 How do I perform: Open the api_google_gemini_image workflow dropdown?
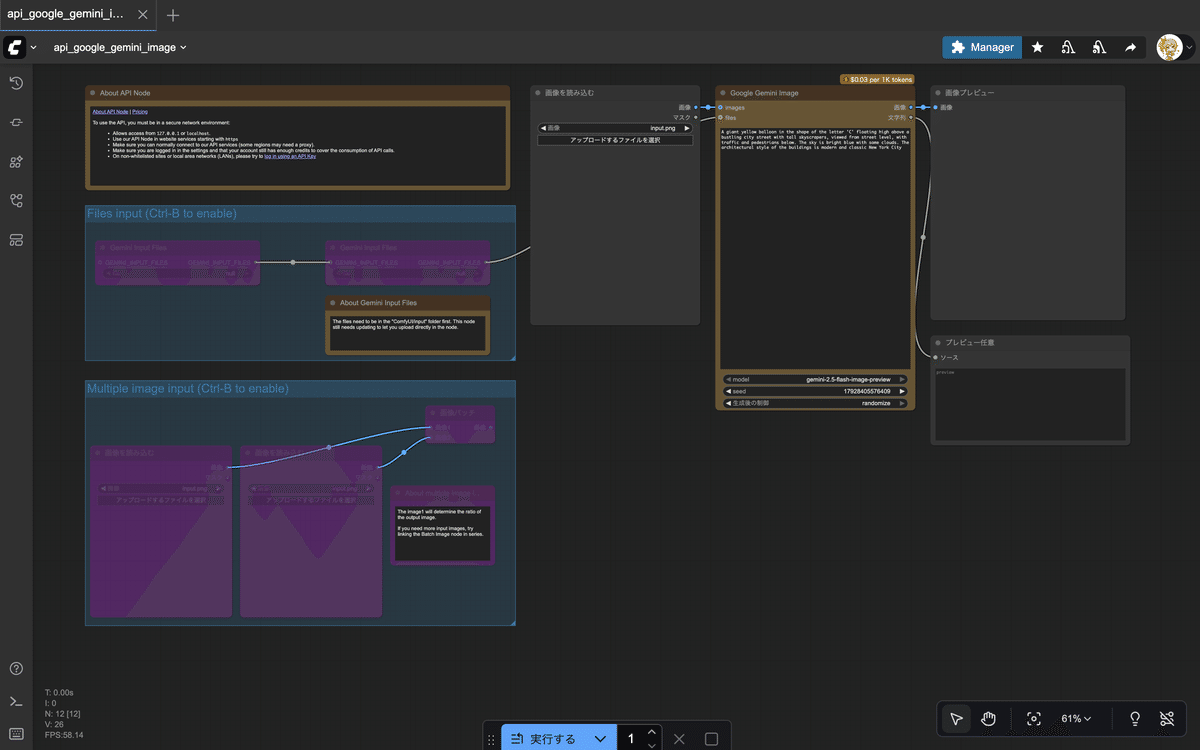point(120,47)
